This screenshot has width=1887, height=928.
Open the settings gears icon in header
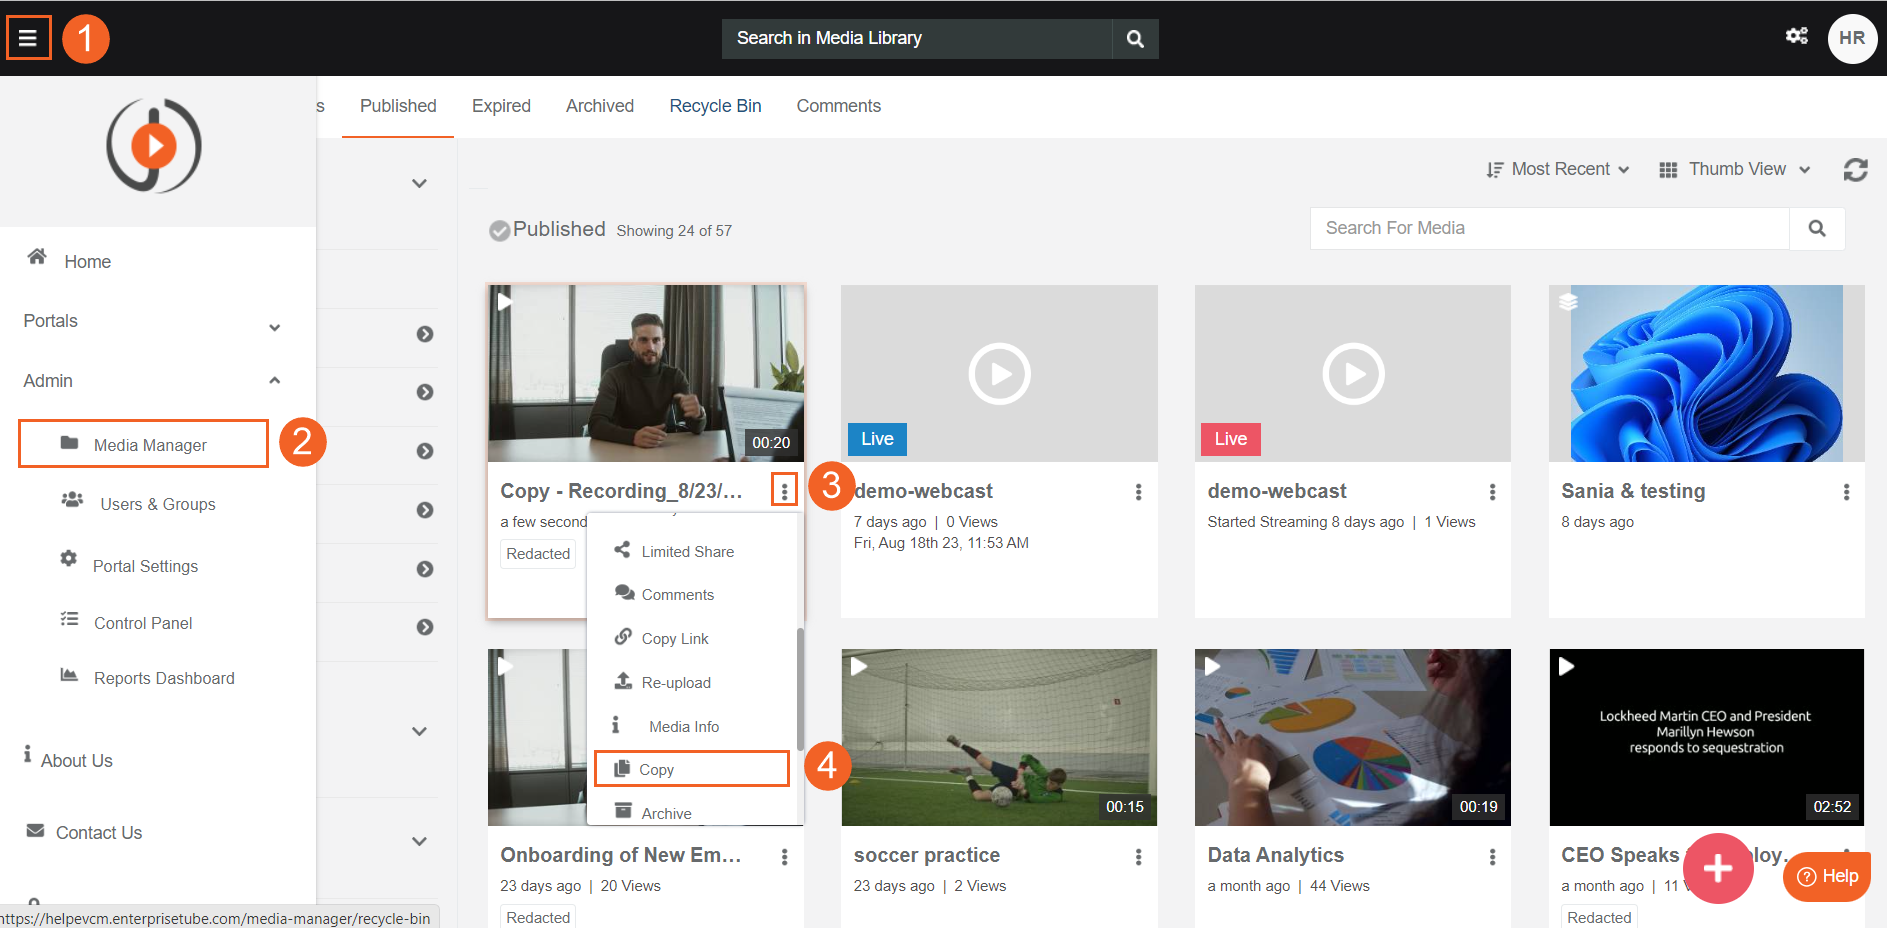coord(1796,36)
